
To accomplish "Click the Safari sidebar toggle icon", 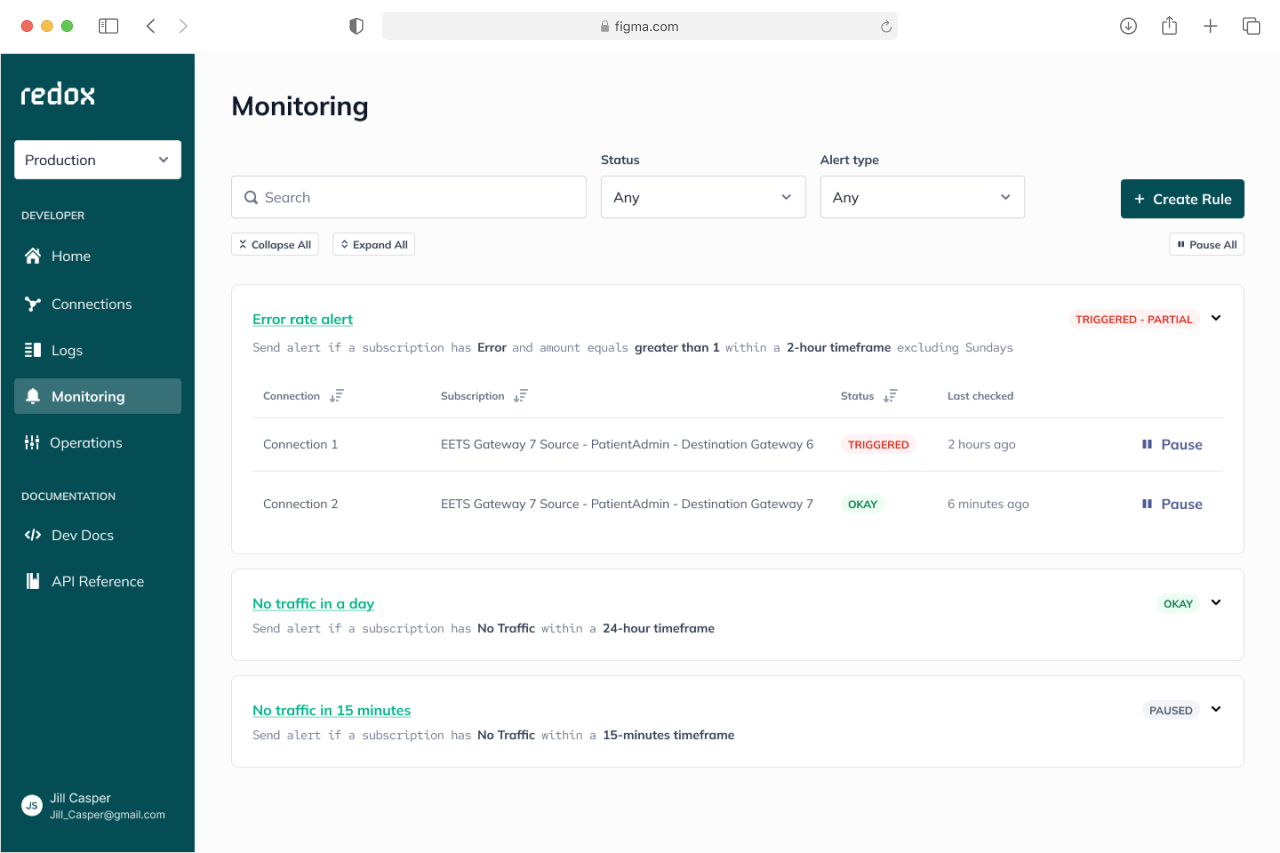I will point(108,26).
